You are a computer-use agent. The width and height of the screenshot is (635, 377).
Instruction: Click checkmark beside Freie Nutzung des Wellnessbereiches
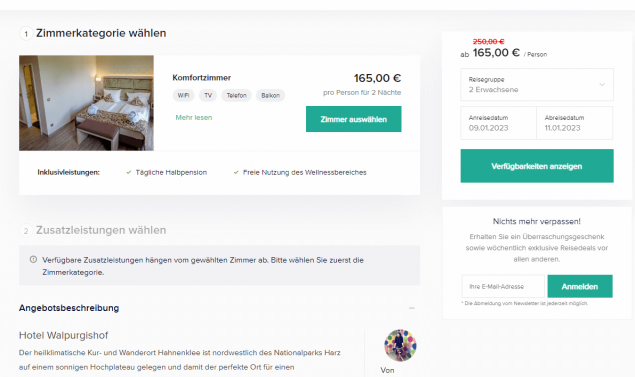(x=236, y=173)
